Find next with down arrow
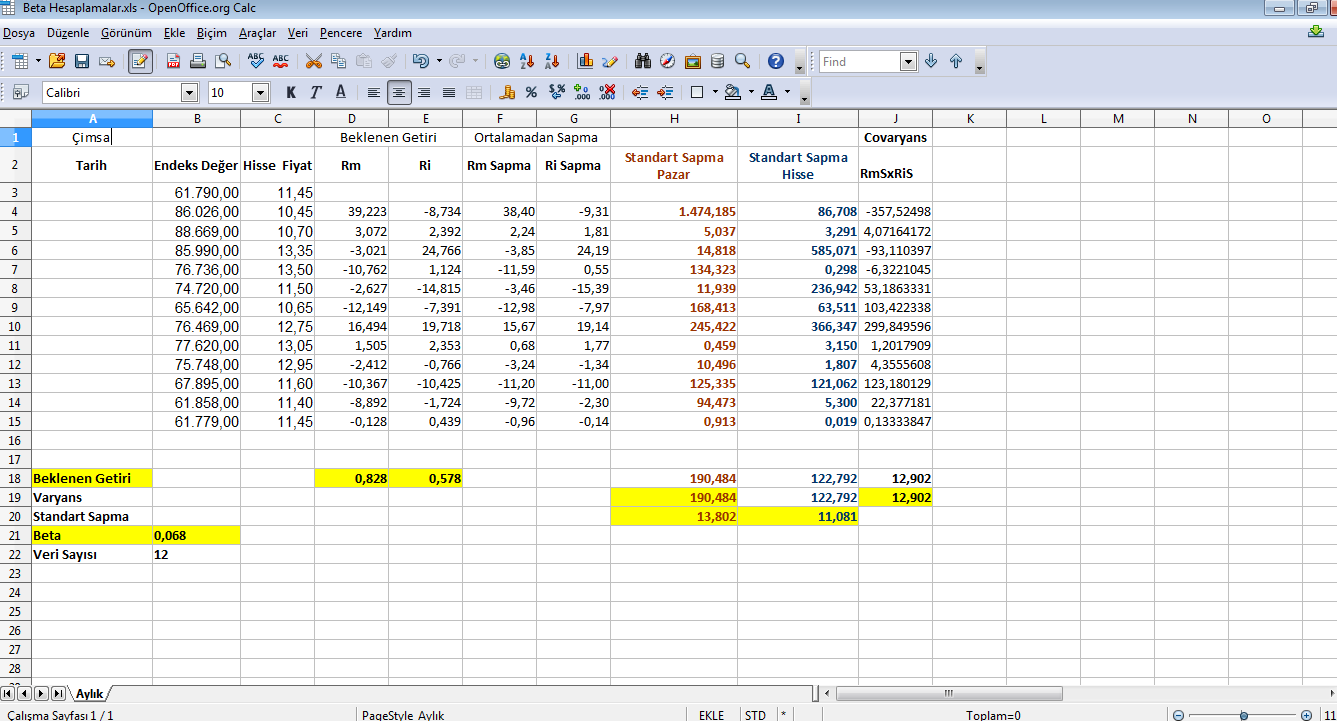This screenshot has height=721, width=1337. tap(931, 61)
